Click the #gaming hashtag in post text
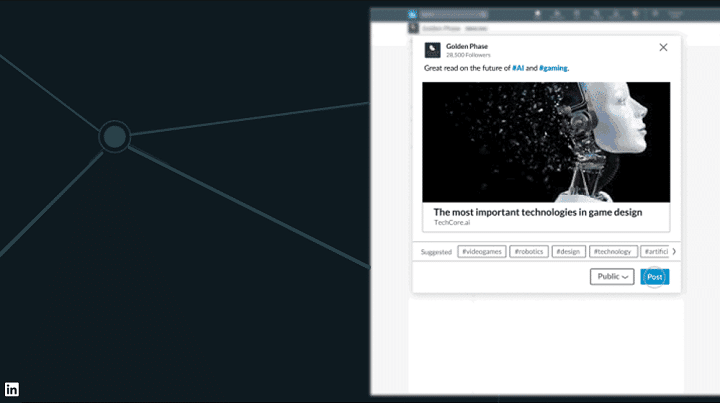 (x=553, y=68)
